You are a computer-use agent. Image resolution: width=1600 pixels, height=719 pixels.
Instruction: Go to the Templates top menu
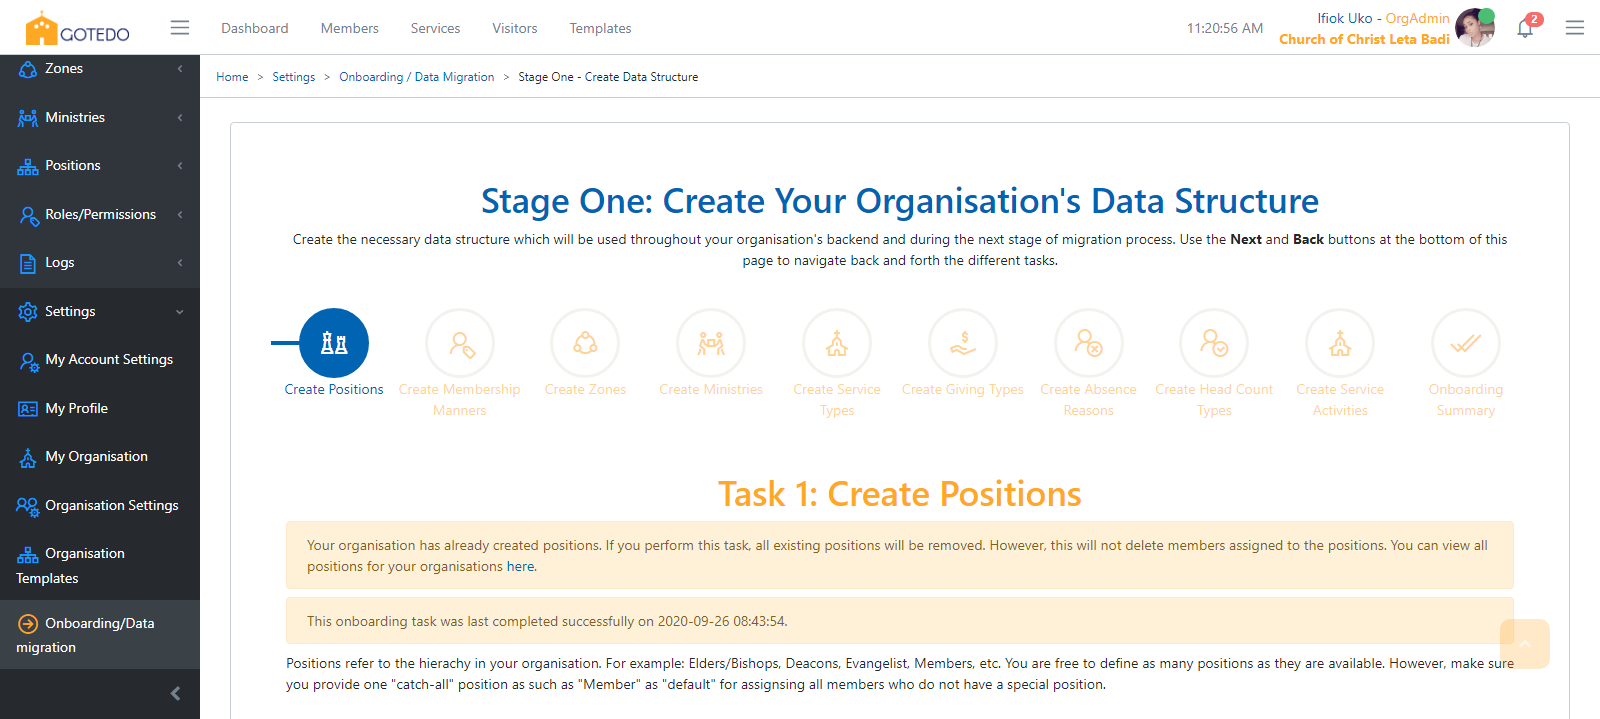[600, 28]
